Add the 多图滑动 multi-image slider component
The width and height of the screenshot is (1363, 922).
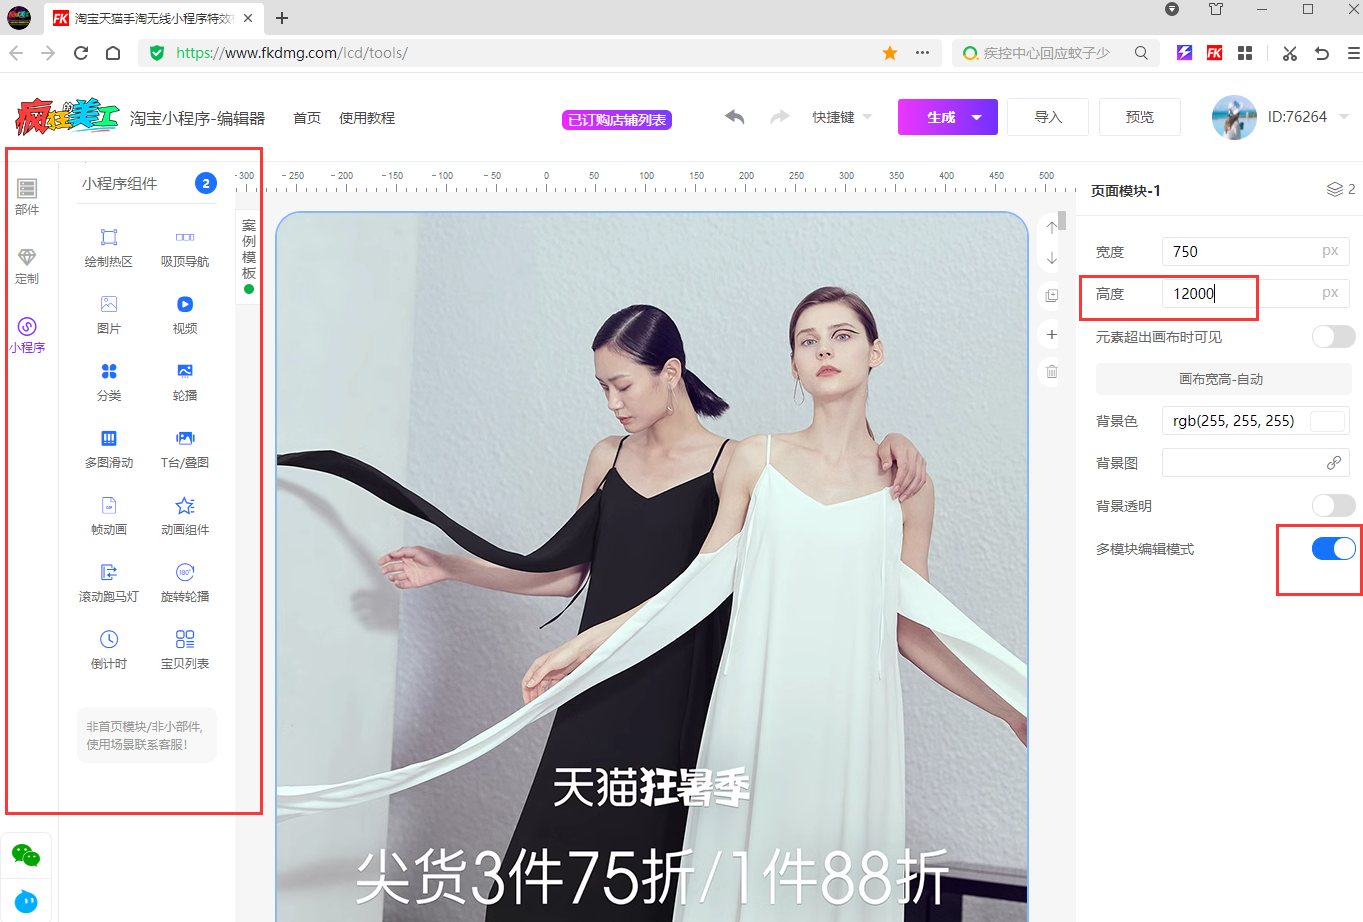[x=109, y=448]
